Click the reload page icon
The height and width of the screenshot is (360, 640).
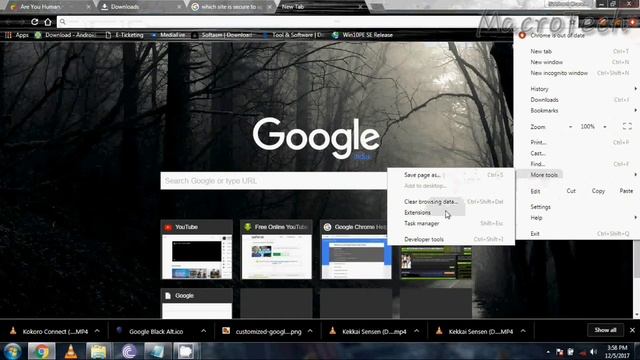click(35, 22)
